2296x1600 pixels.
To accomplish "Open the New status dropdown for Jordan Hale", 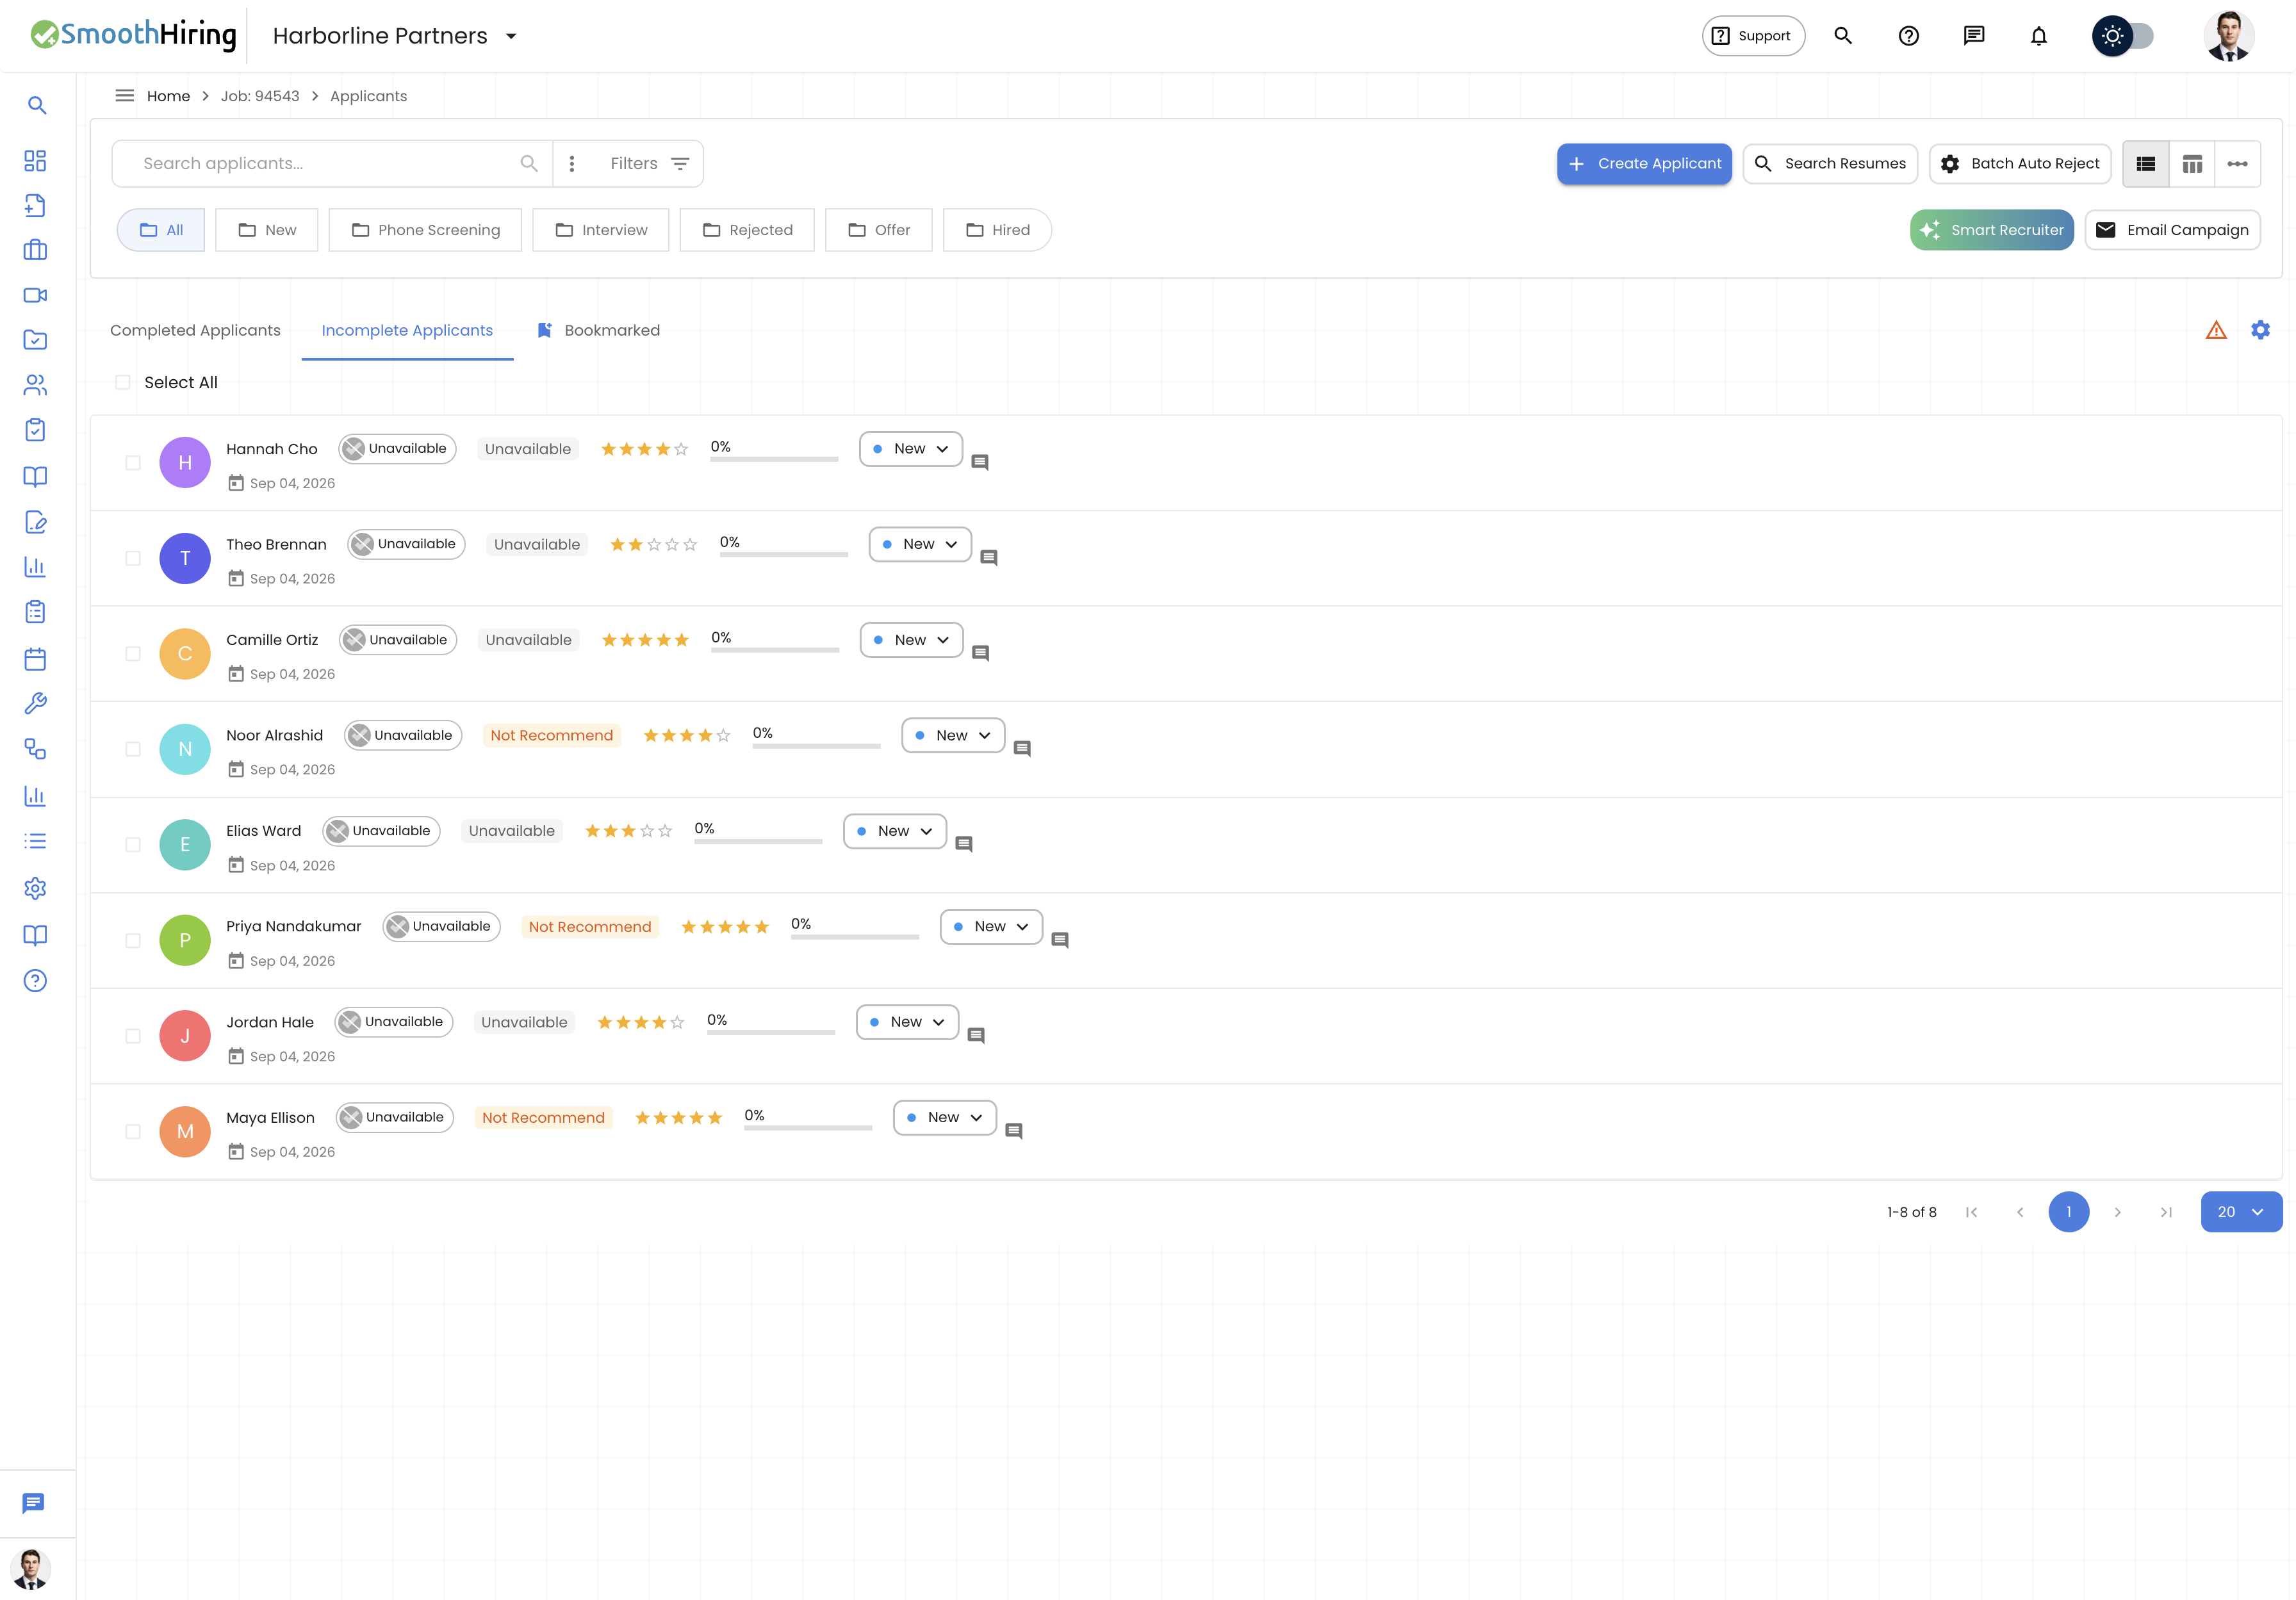I will [907, 1022].
